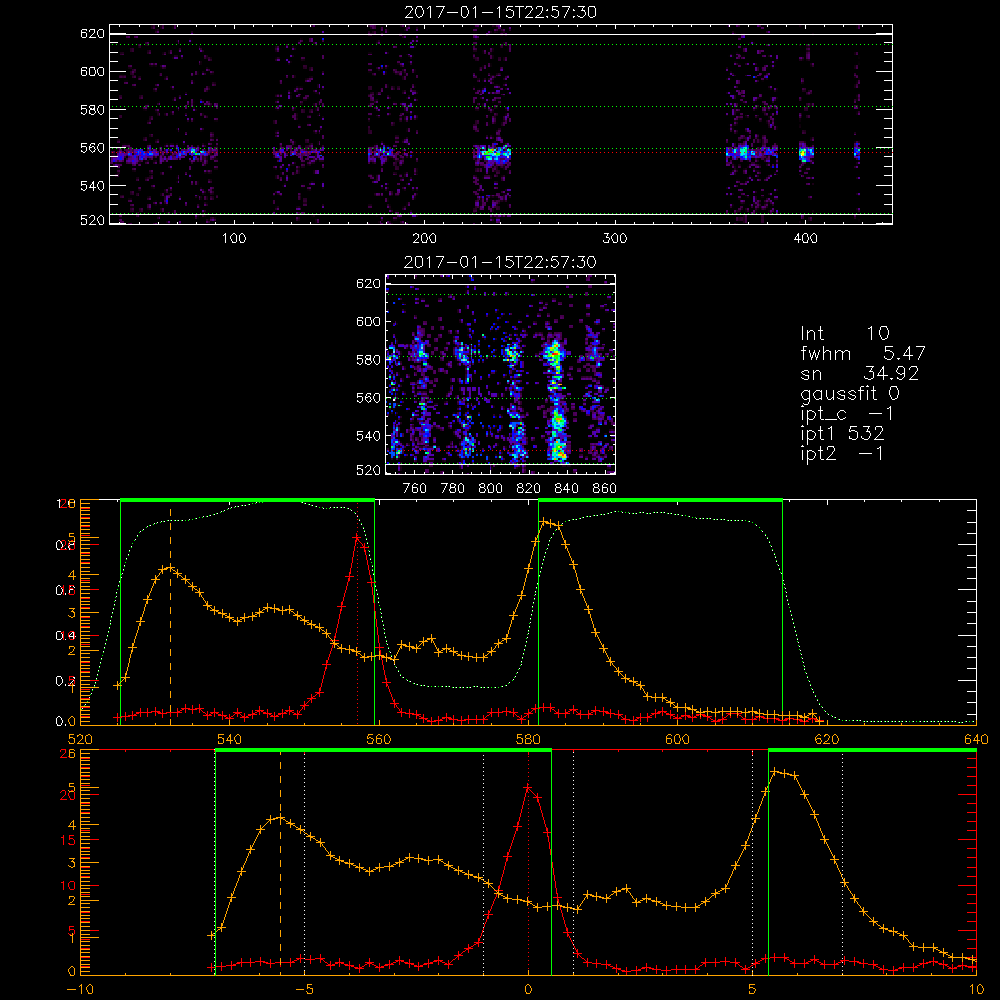Click the orange dashed vertical line in bottom plot

pos(280,862)
